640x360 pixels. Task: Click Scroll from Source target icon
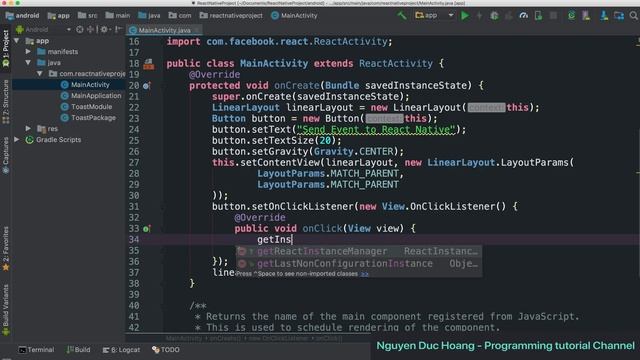pyautogui.click(x=80, y=29)
